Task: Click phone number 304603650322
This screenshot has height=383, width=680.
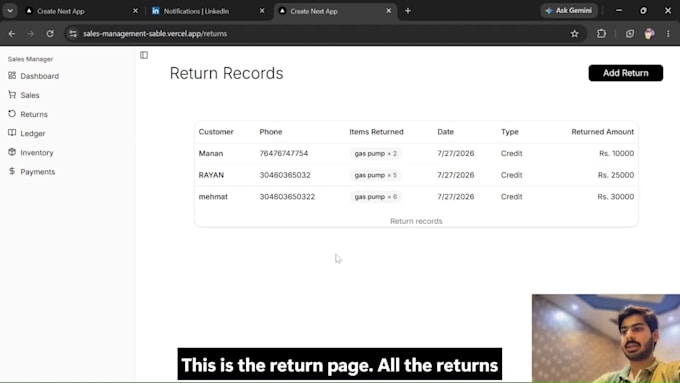Action: [x=287, y=197]
